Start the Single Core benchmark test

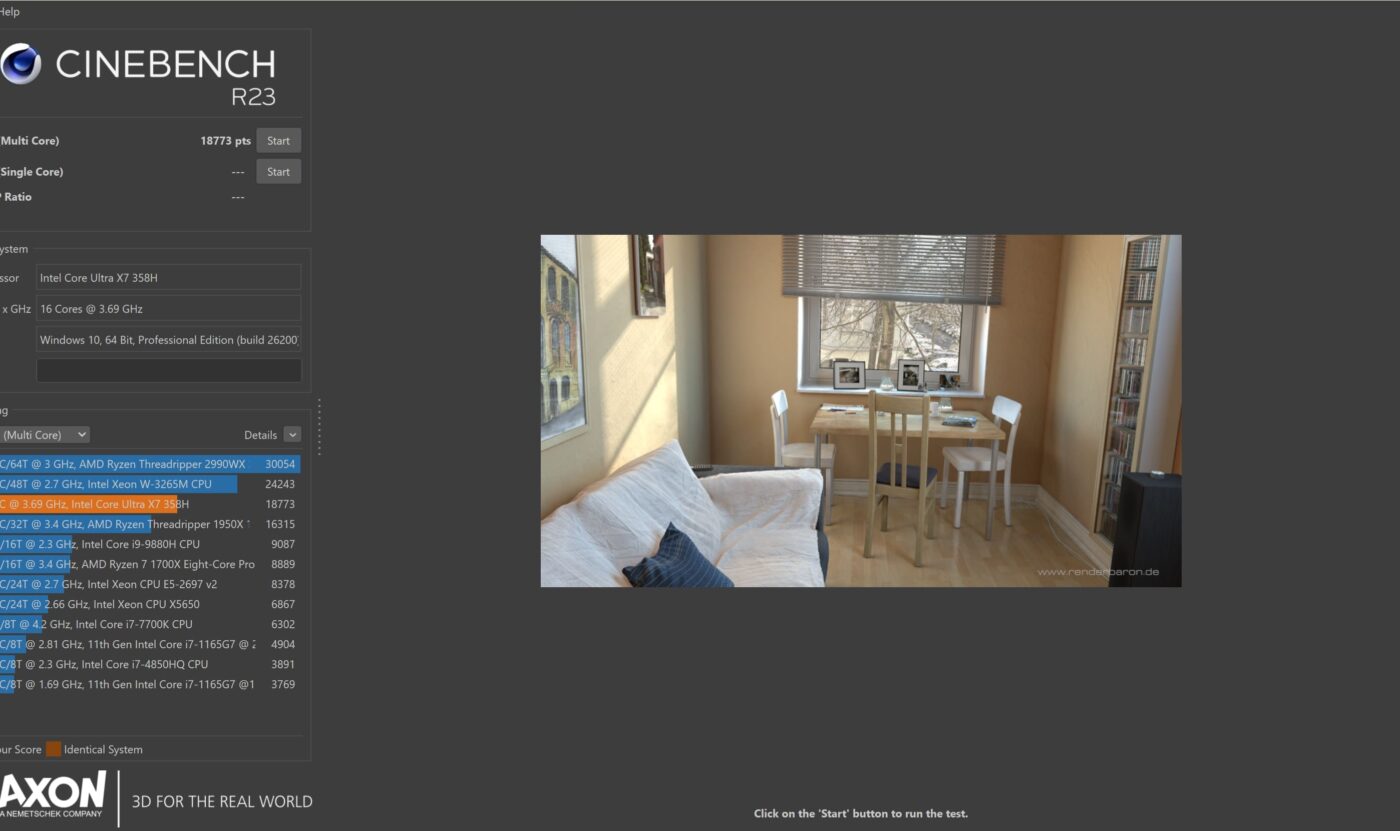(278, 172)
